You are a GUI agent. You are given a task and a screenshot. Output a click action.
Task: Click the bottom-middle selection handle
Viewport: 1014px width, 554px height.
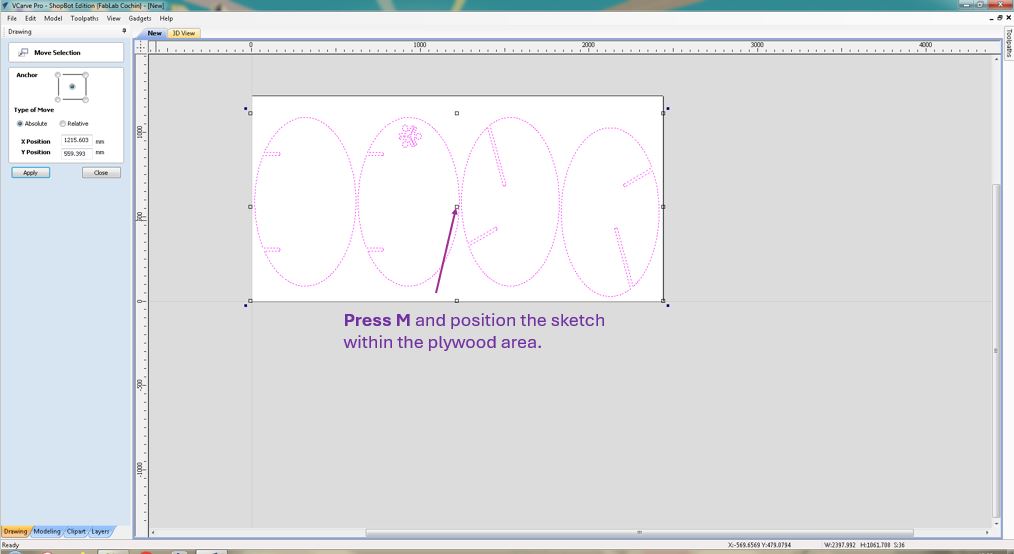pyautogui.click(x=457, y=301)
